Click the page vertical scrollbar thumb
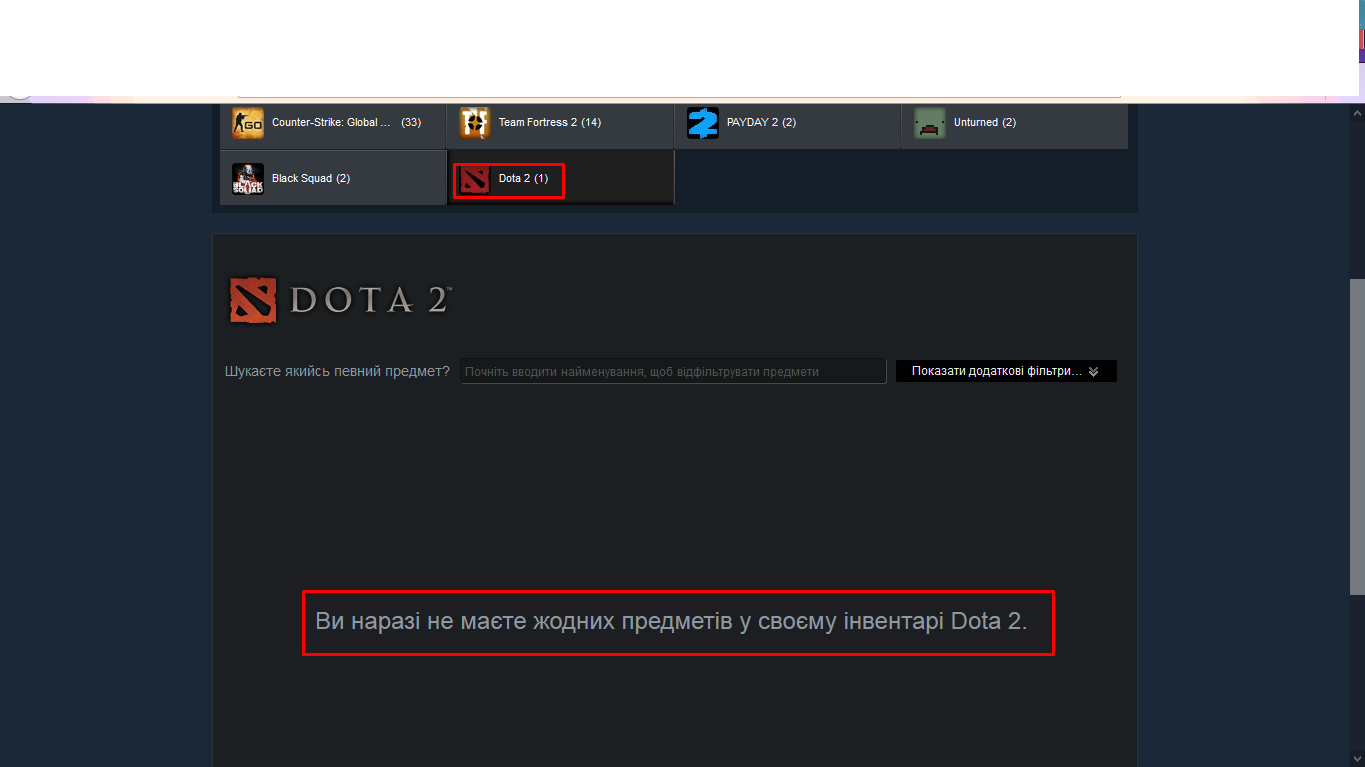Viewport: 1365px width, 767px height. click(1357, 437)
